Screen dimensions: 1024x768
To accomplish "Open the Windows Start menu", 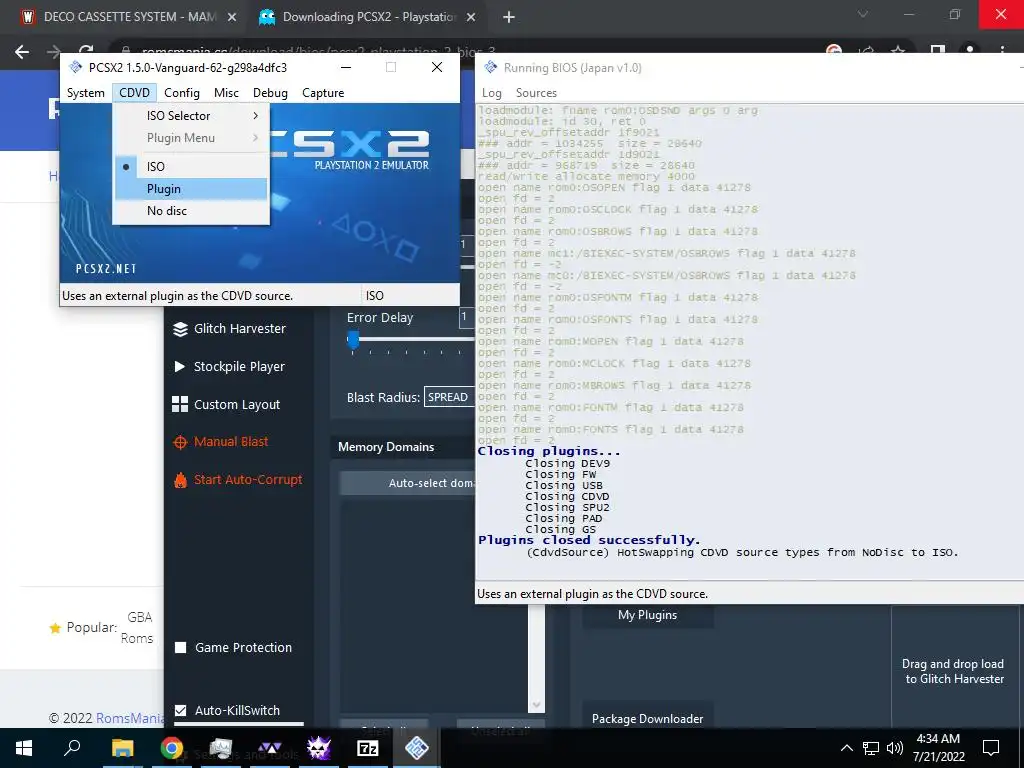I will click(x=24, y=748).
